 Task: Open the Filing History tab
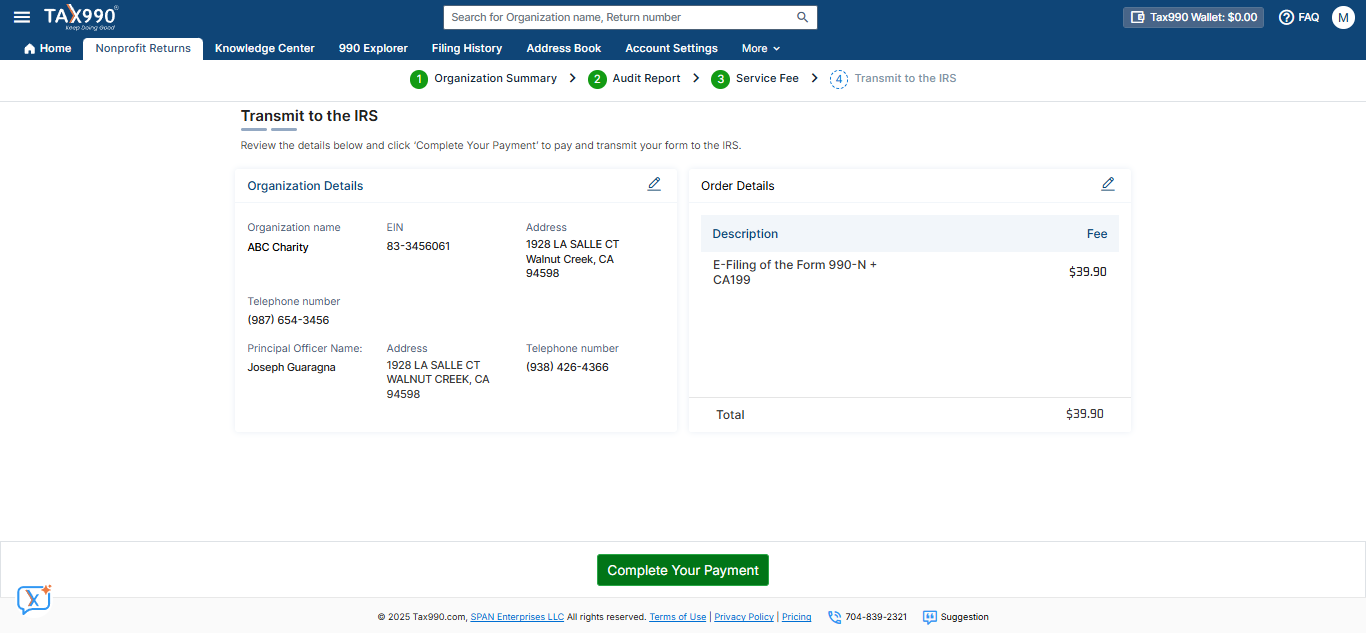point(467,48)
